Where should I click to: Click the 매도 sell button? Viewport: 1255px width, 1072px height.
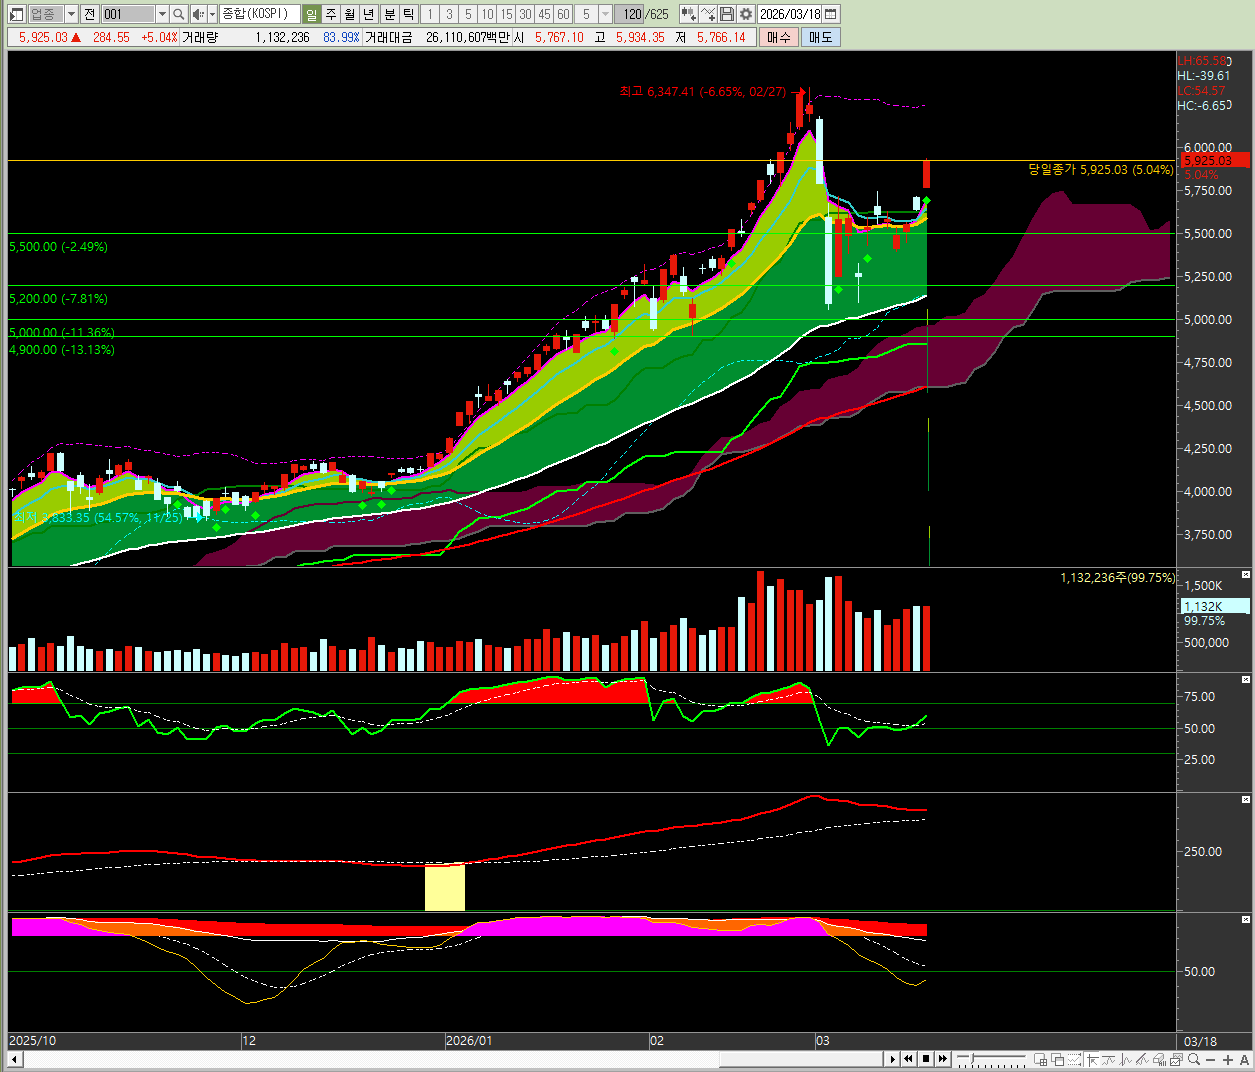tap(820, 37)
